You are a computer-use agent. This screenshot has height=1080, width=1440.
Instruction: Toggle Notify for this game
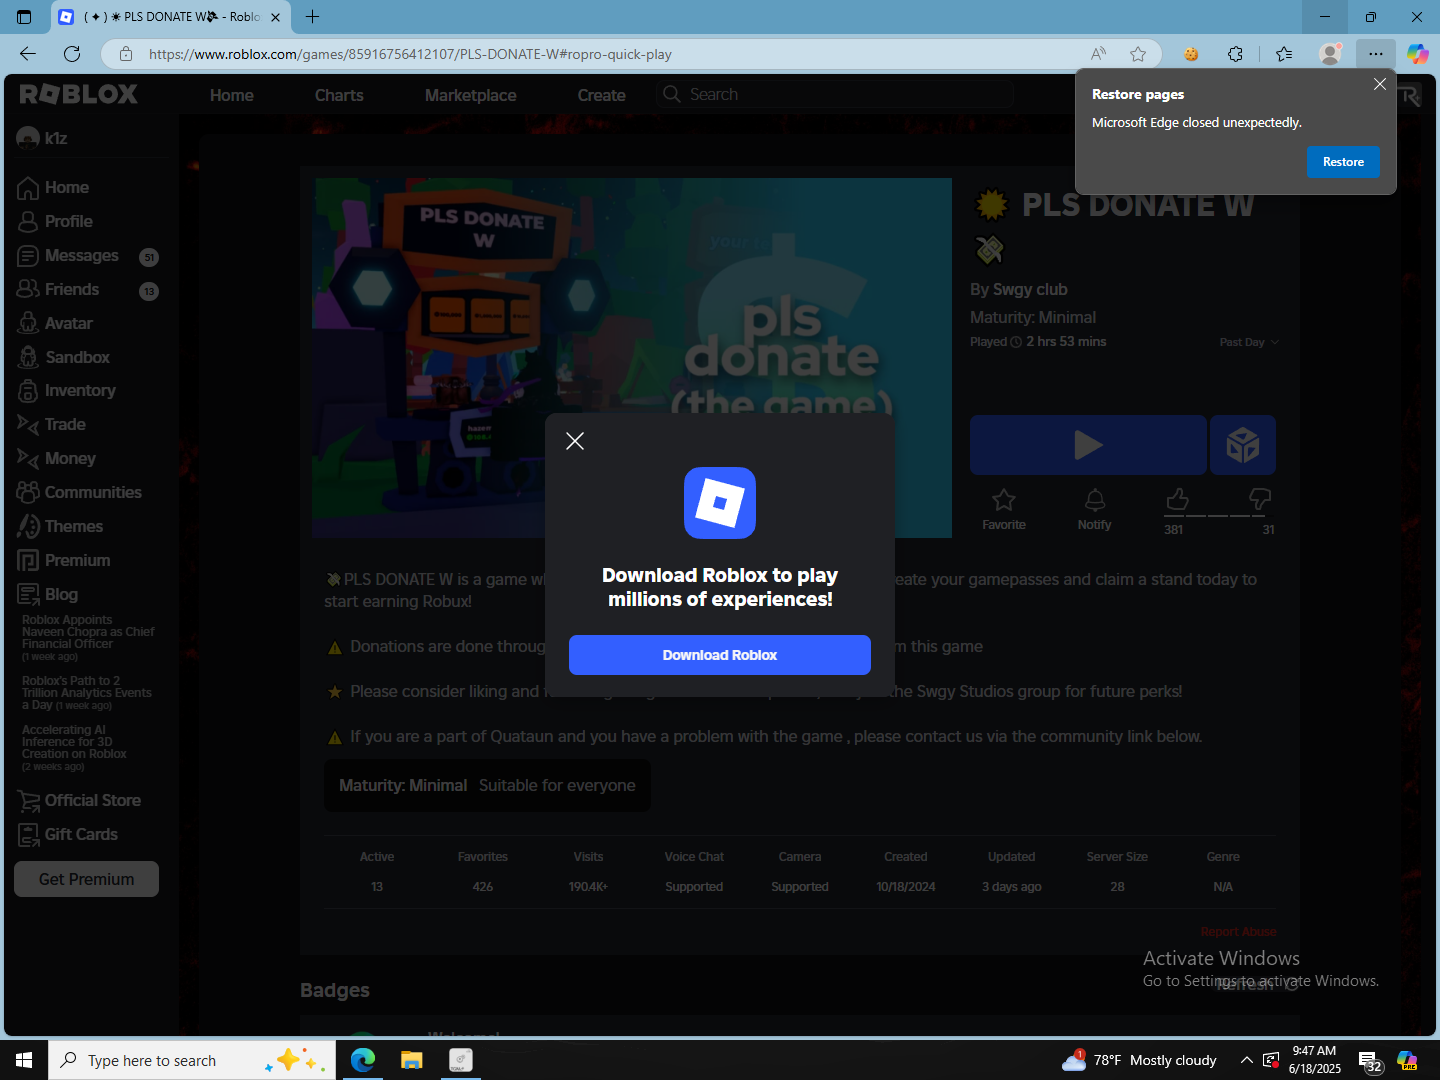tap(1095, 509)
